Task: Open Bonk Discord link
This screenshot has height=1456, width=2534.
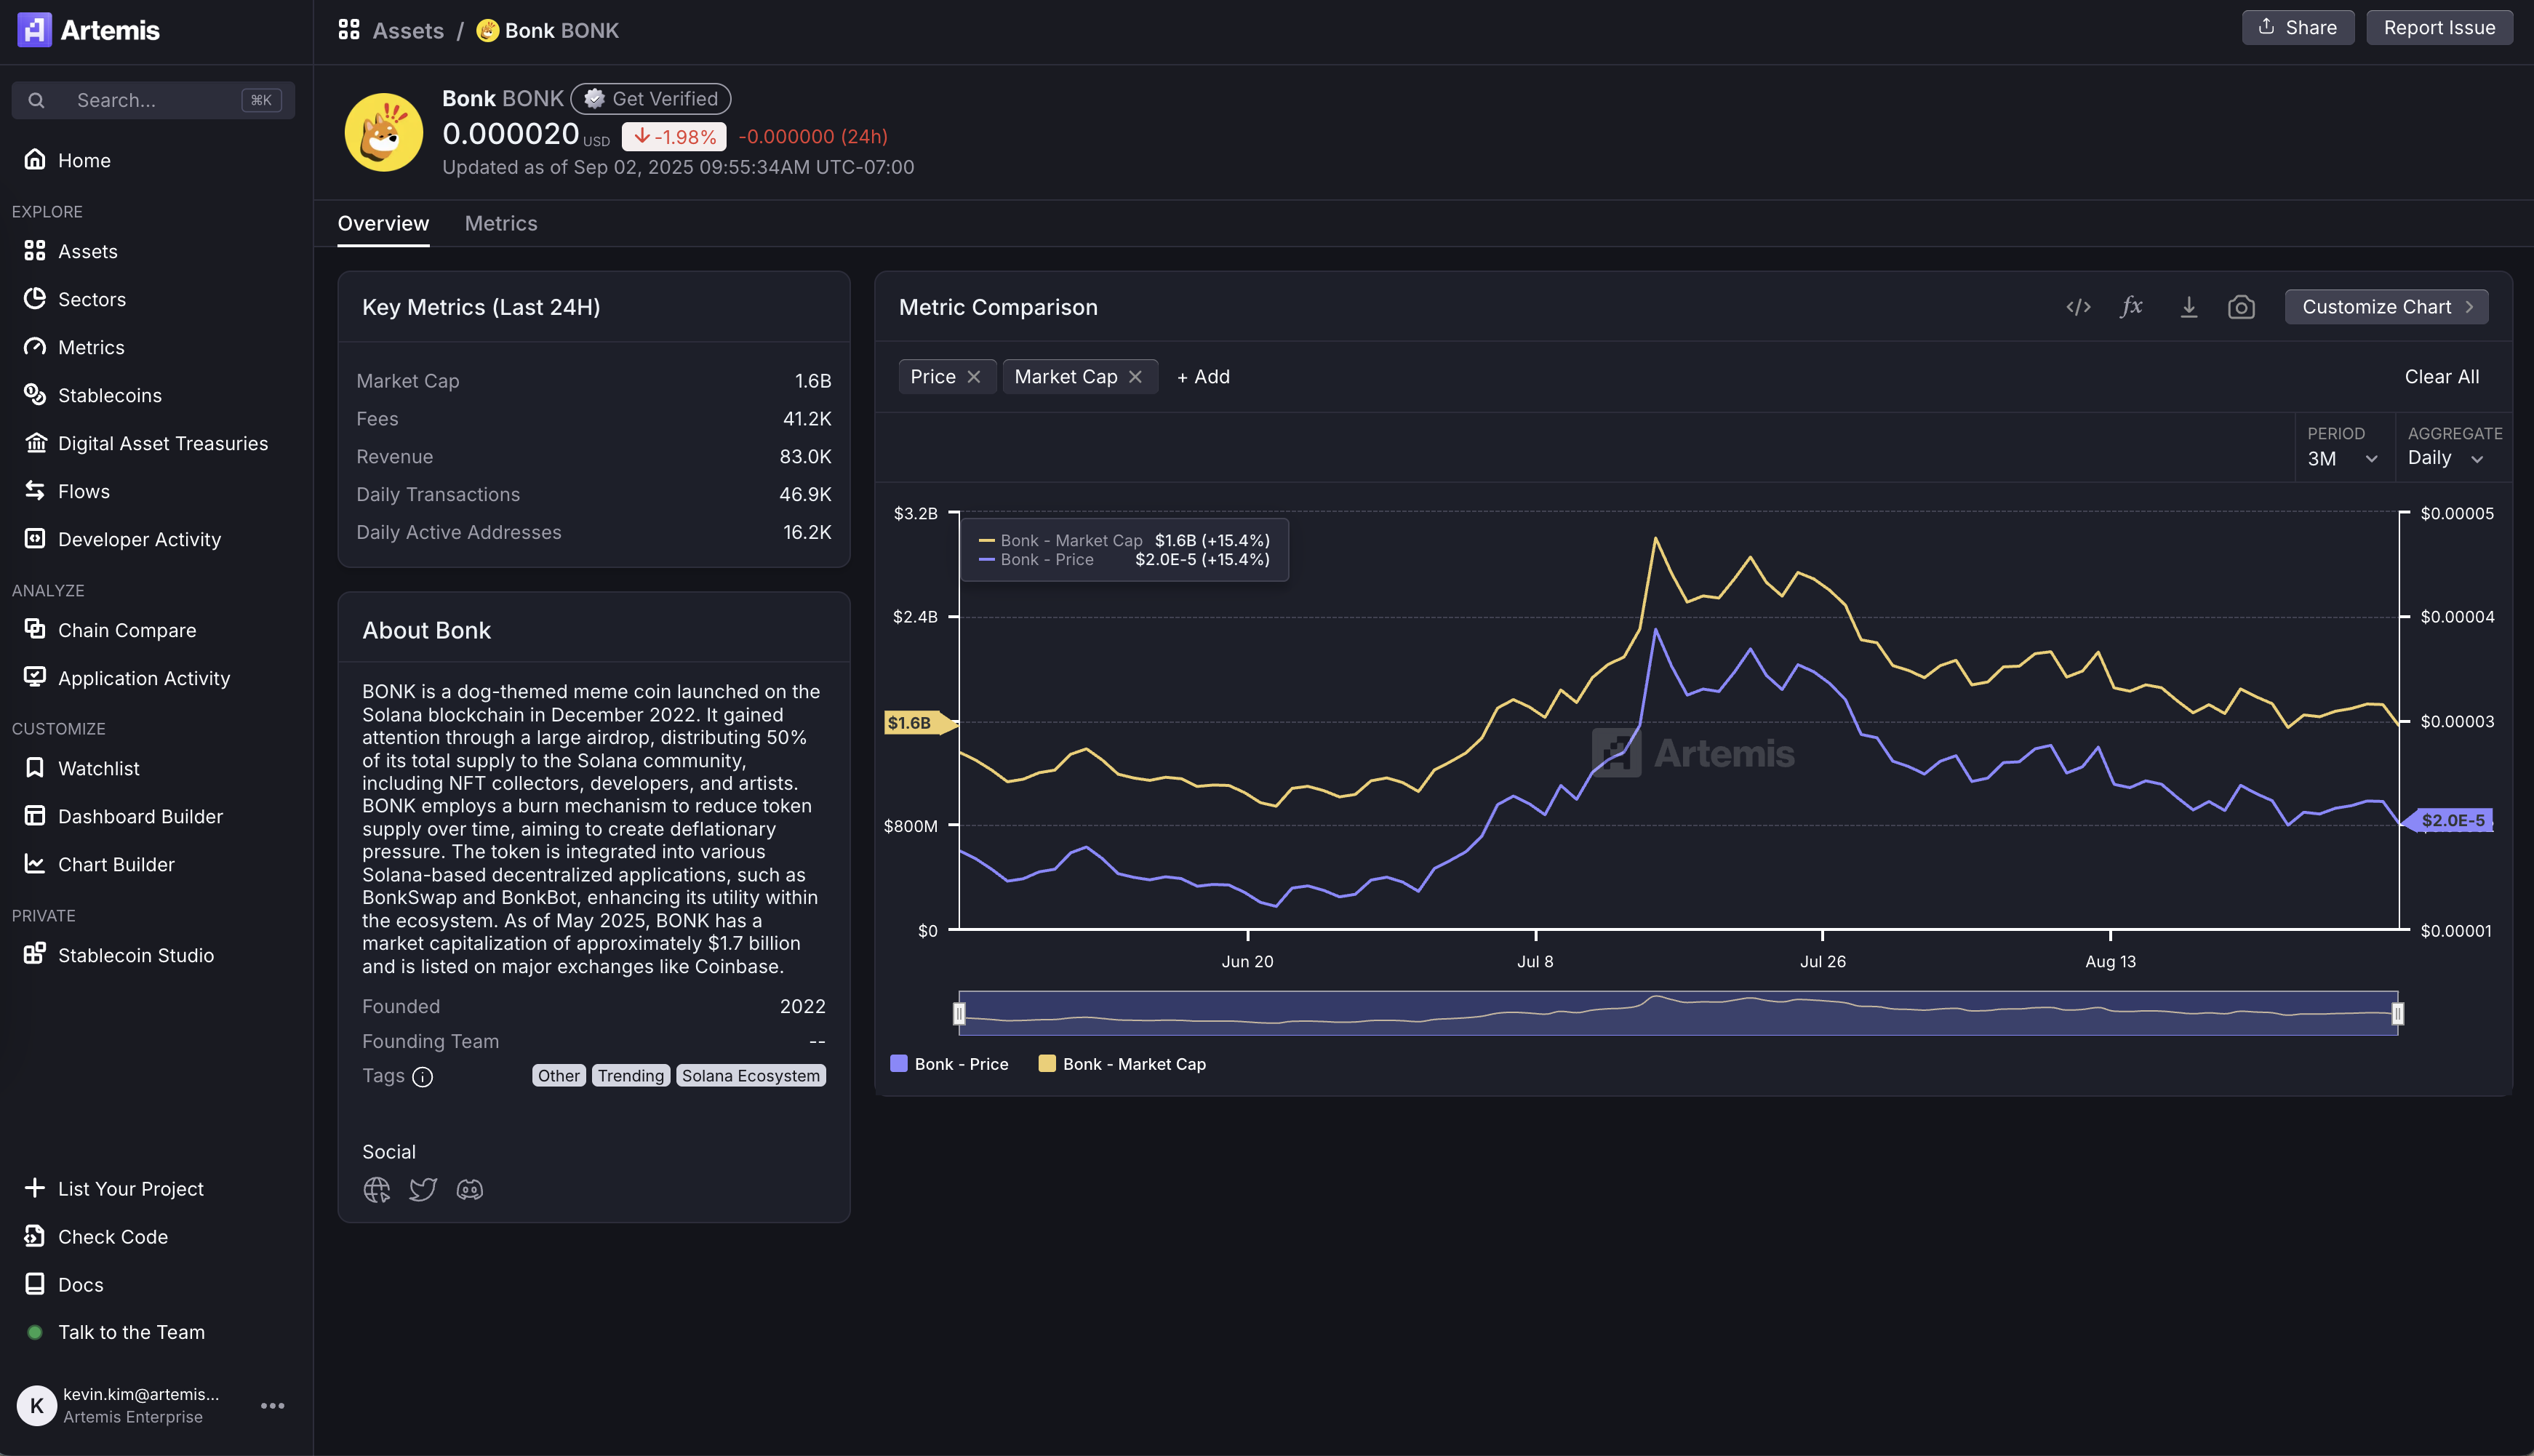Action: 470,1189
